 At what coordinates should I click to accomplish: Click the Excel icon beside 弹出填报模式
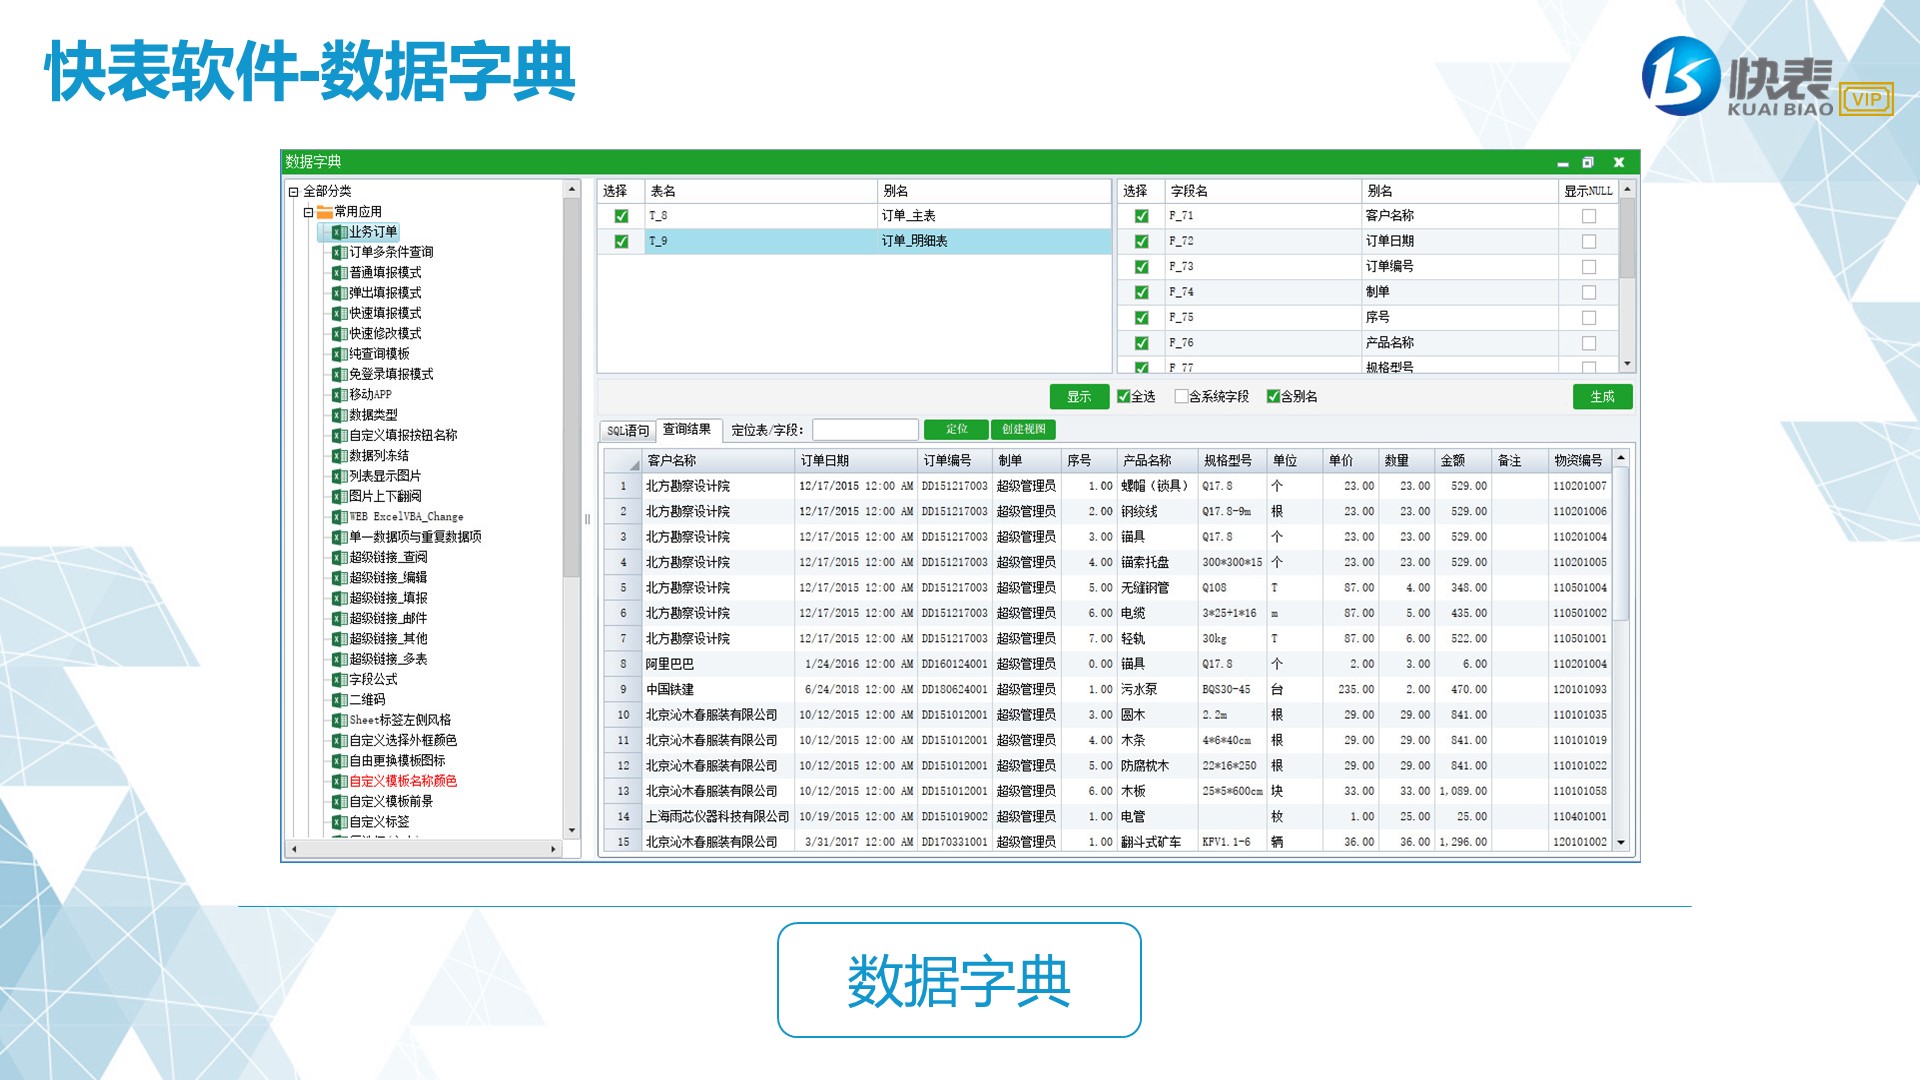point(339,293)
